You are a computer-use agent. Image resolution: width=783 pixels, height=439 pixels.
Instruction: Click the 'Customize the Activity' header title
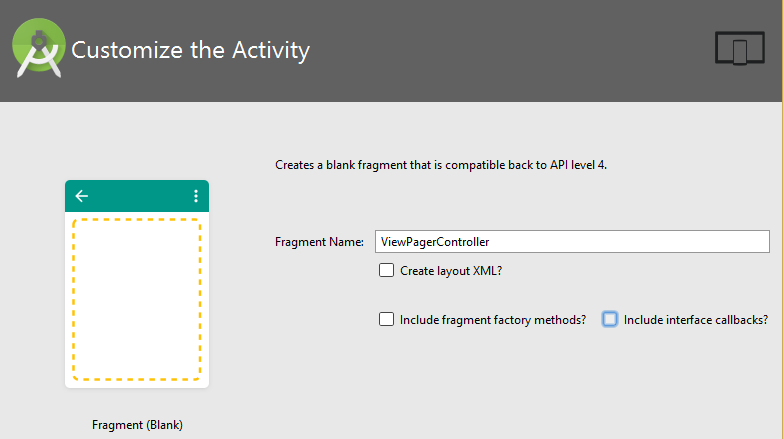(190, 50)
